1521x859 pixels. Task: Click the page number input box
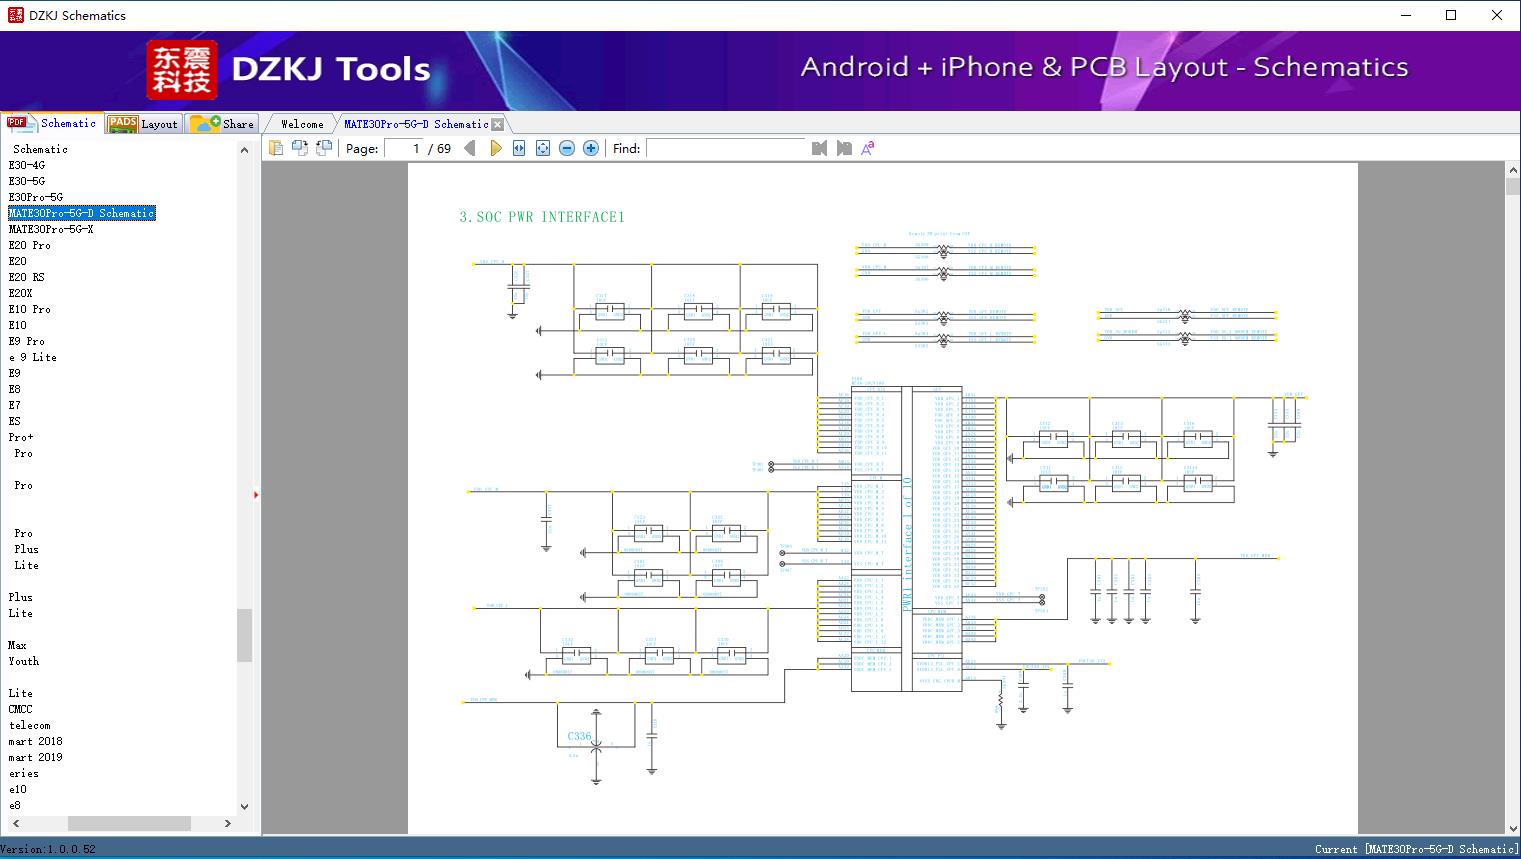click(x=405, y=148)
